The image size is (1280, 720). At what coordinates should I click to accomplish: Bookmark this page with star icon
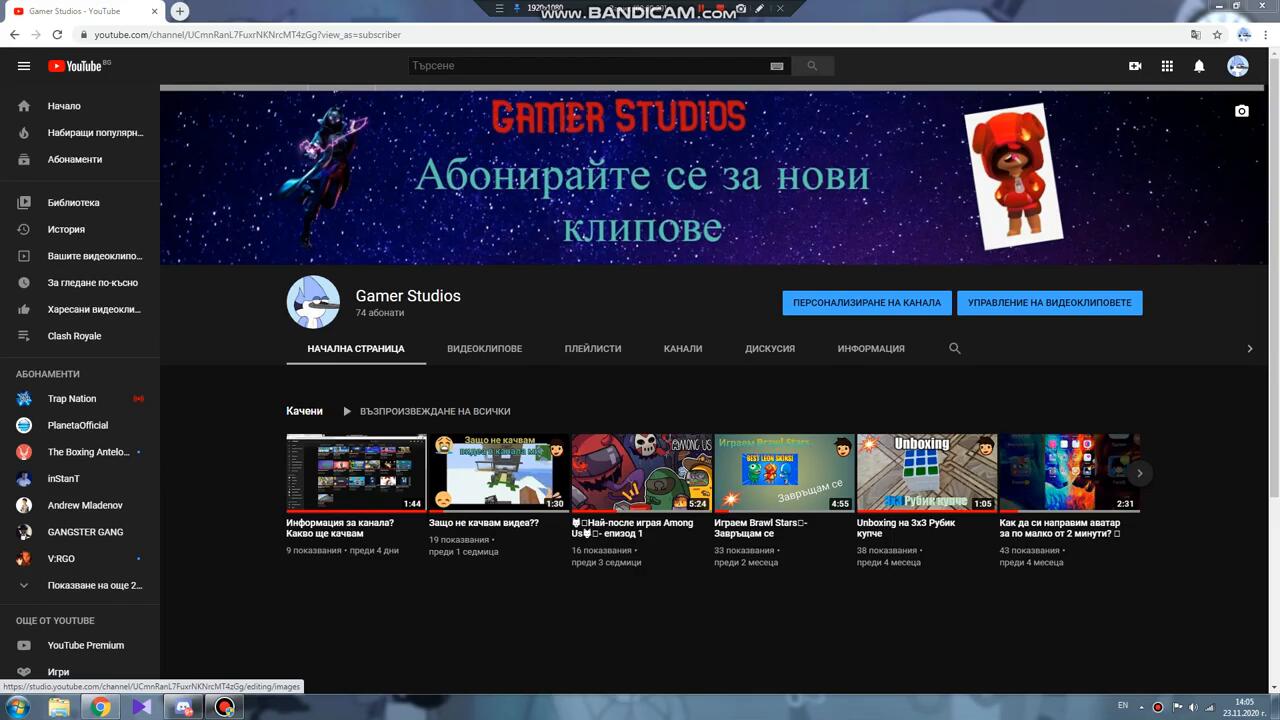(x=1217, y=34)
